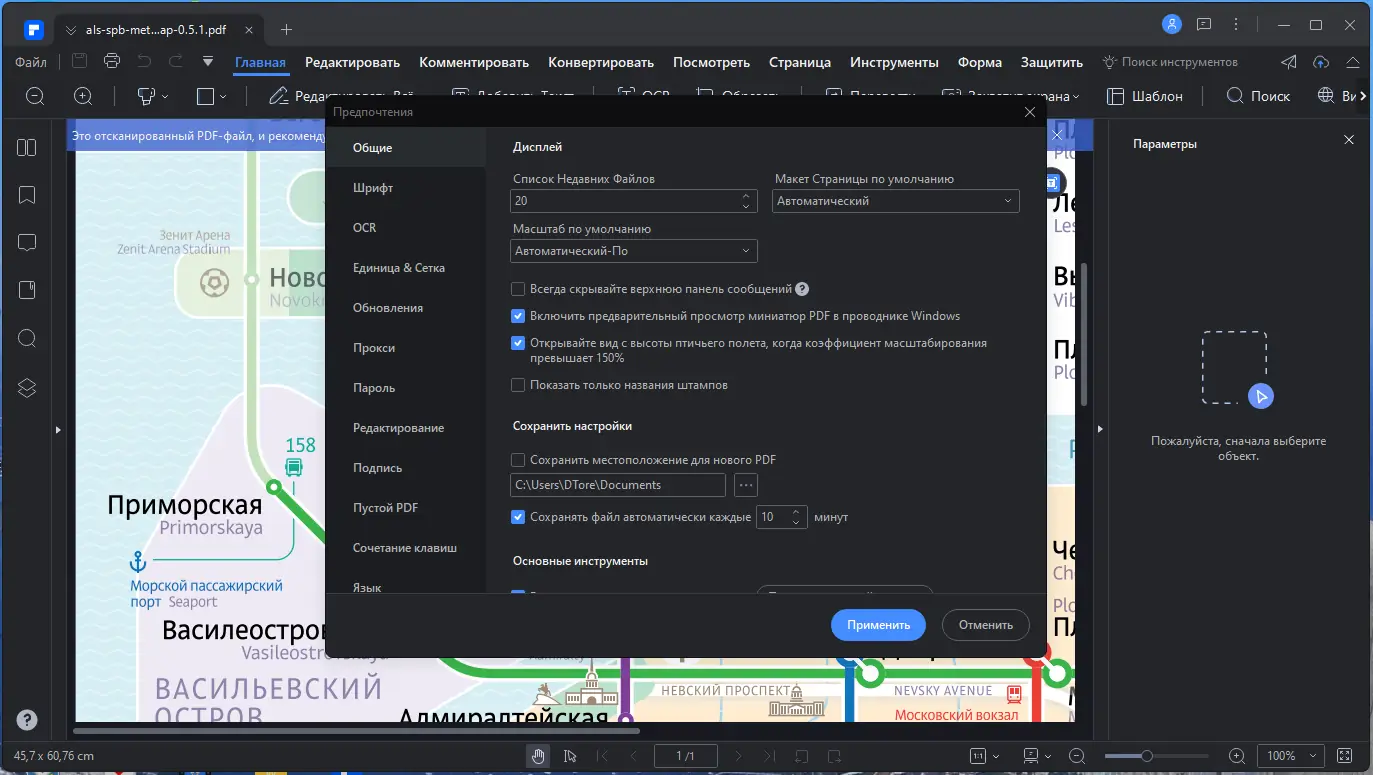Click the browse folder ellipsis button
Screen dimensions: 1373x775
tap(746, 485)
